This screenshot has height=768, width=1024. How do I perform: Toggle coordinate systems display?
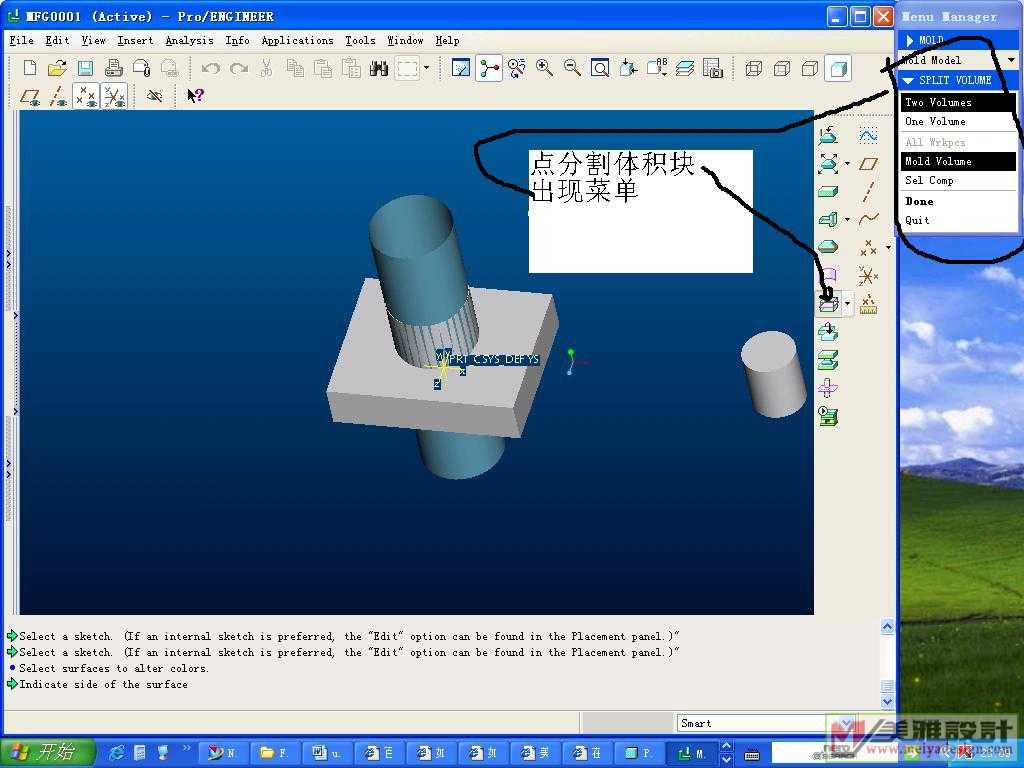(x=114, y=97)
